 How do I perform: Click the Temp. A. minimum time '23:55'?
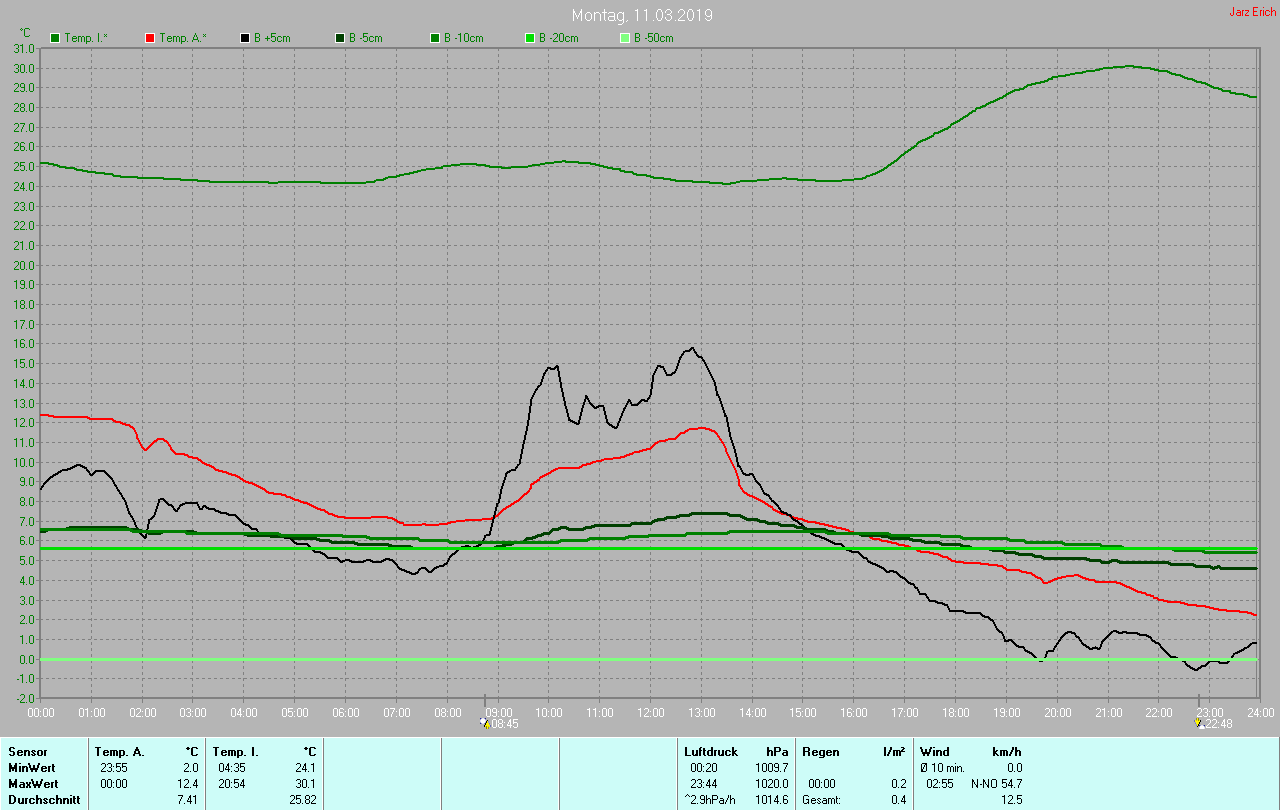click(114, 767)
